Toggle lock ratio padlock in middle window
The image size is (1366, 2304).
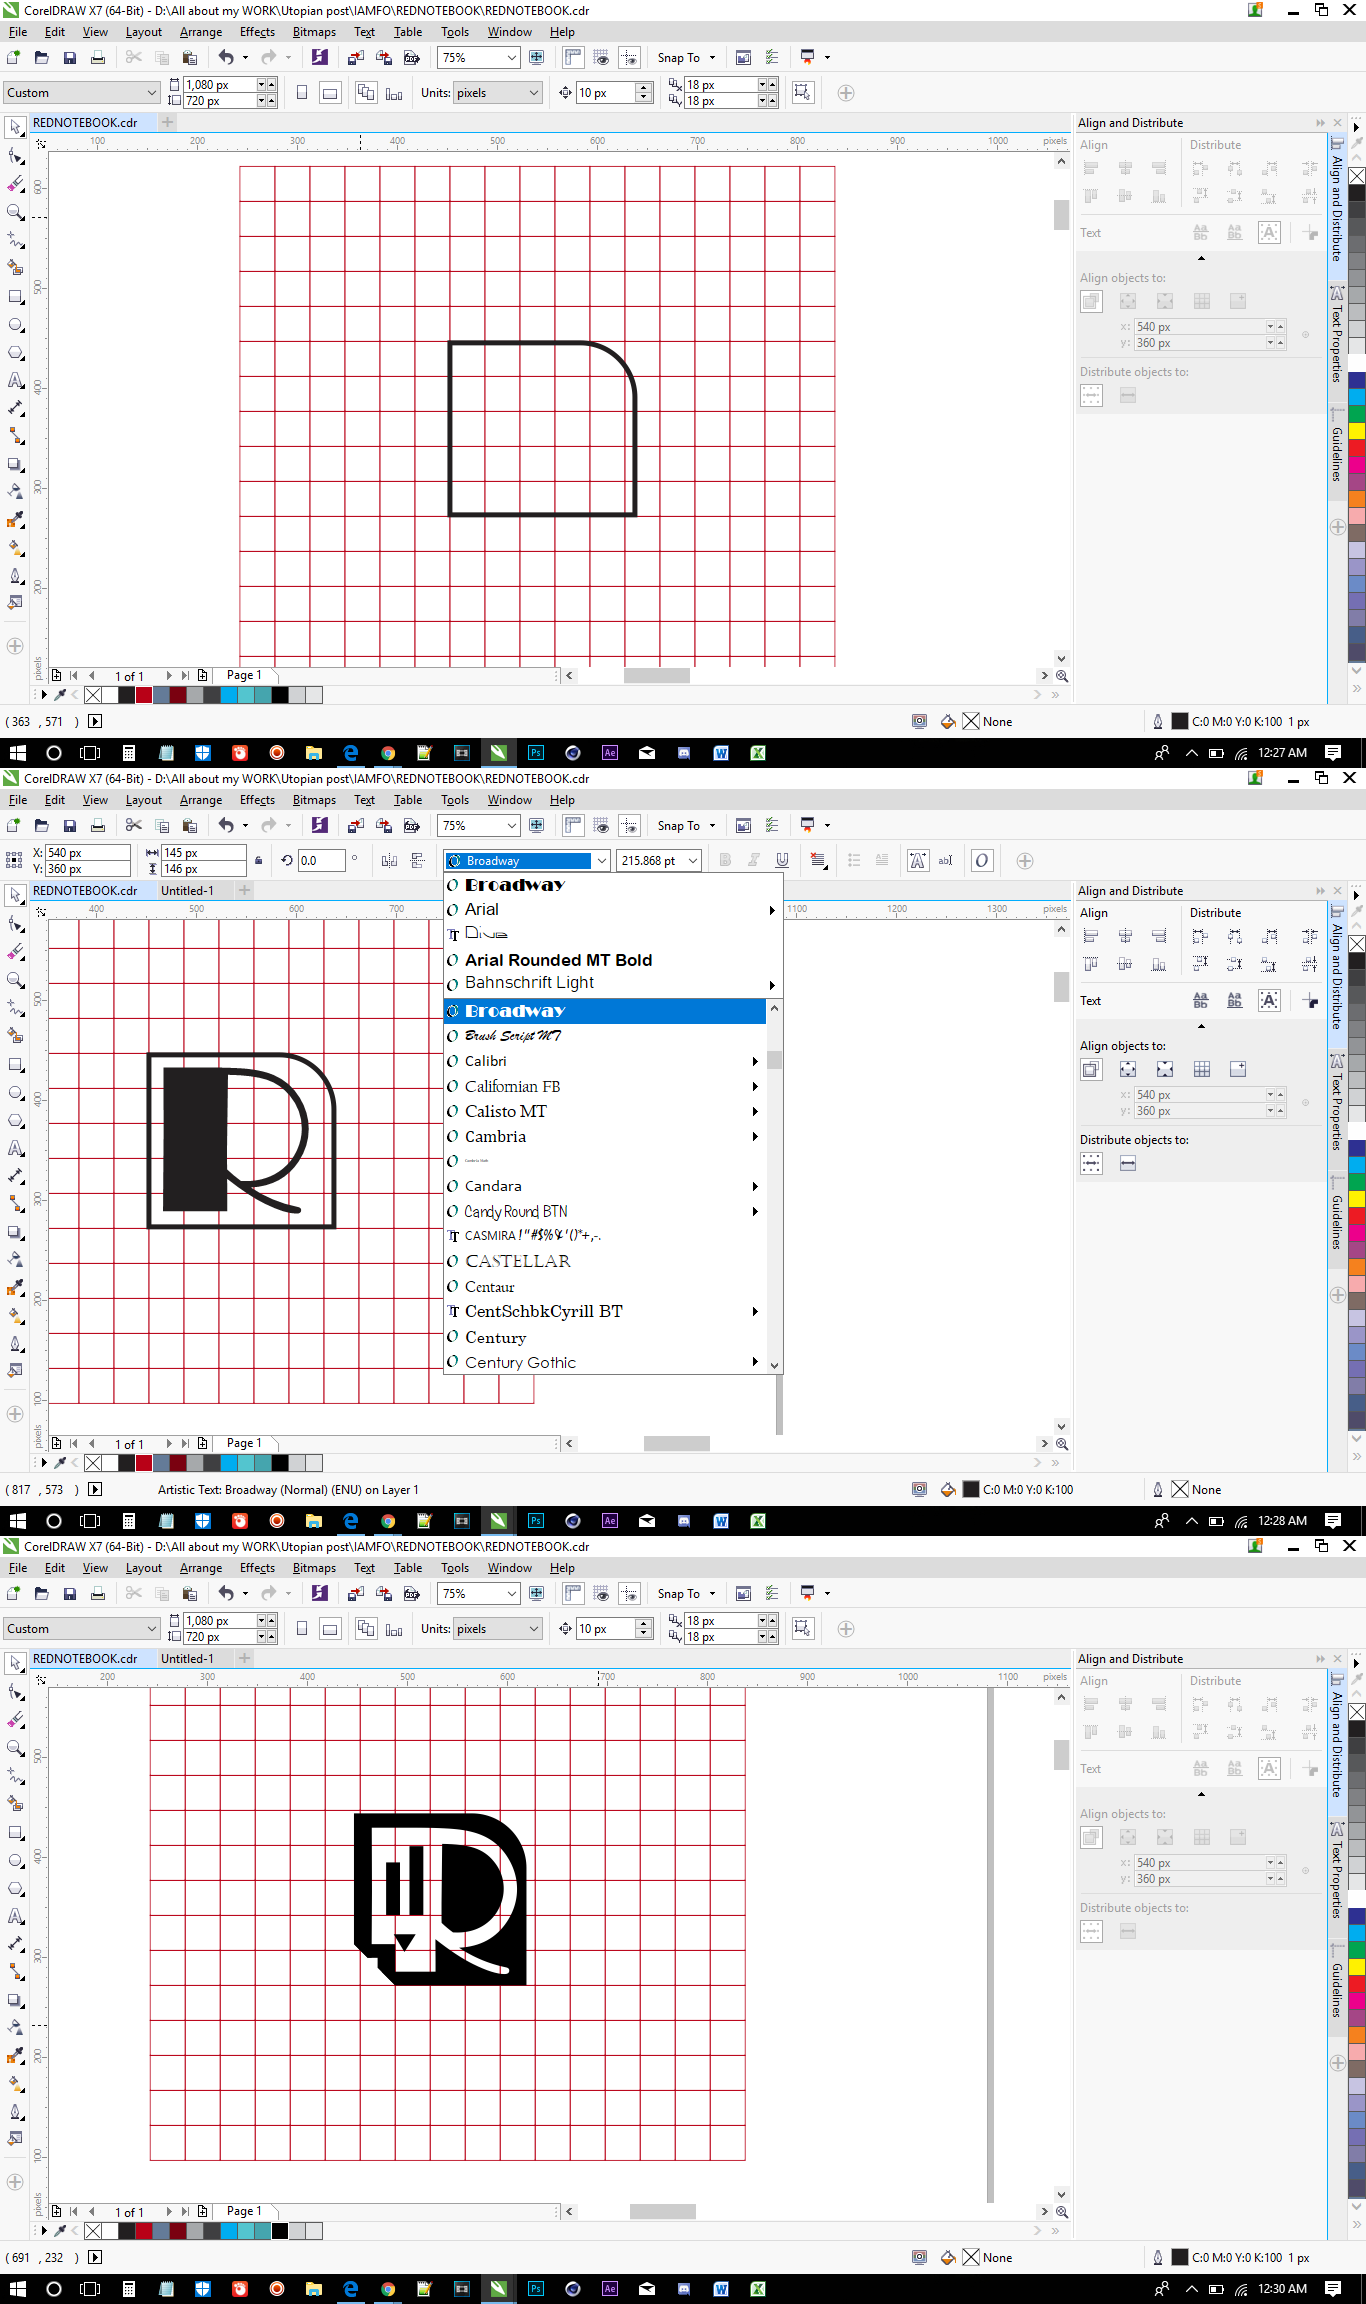259,860
